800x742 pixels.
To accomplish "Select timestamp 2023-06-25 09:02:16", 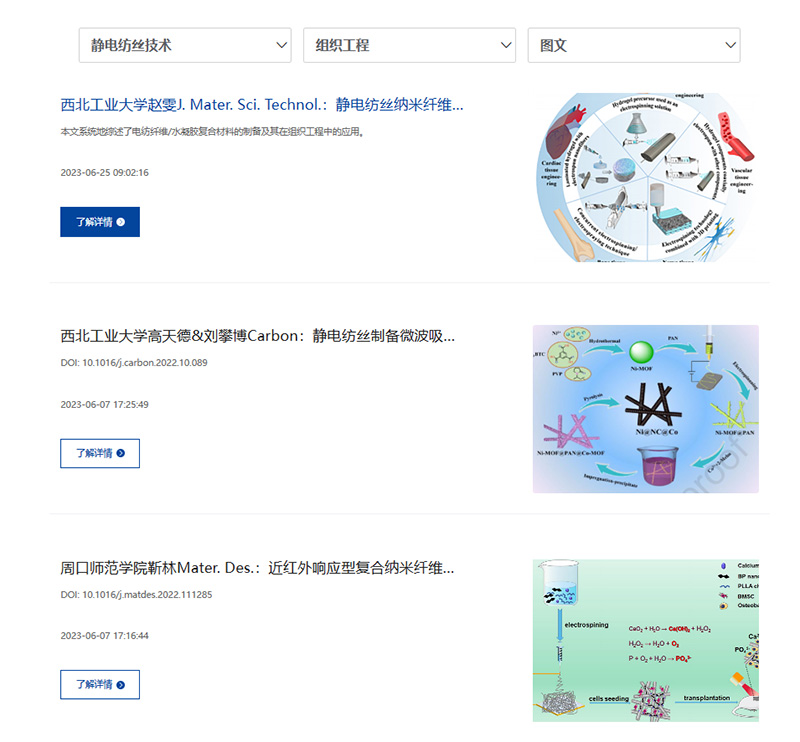I will (x=105, y=172).
